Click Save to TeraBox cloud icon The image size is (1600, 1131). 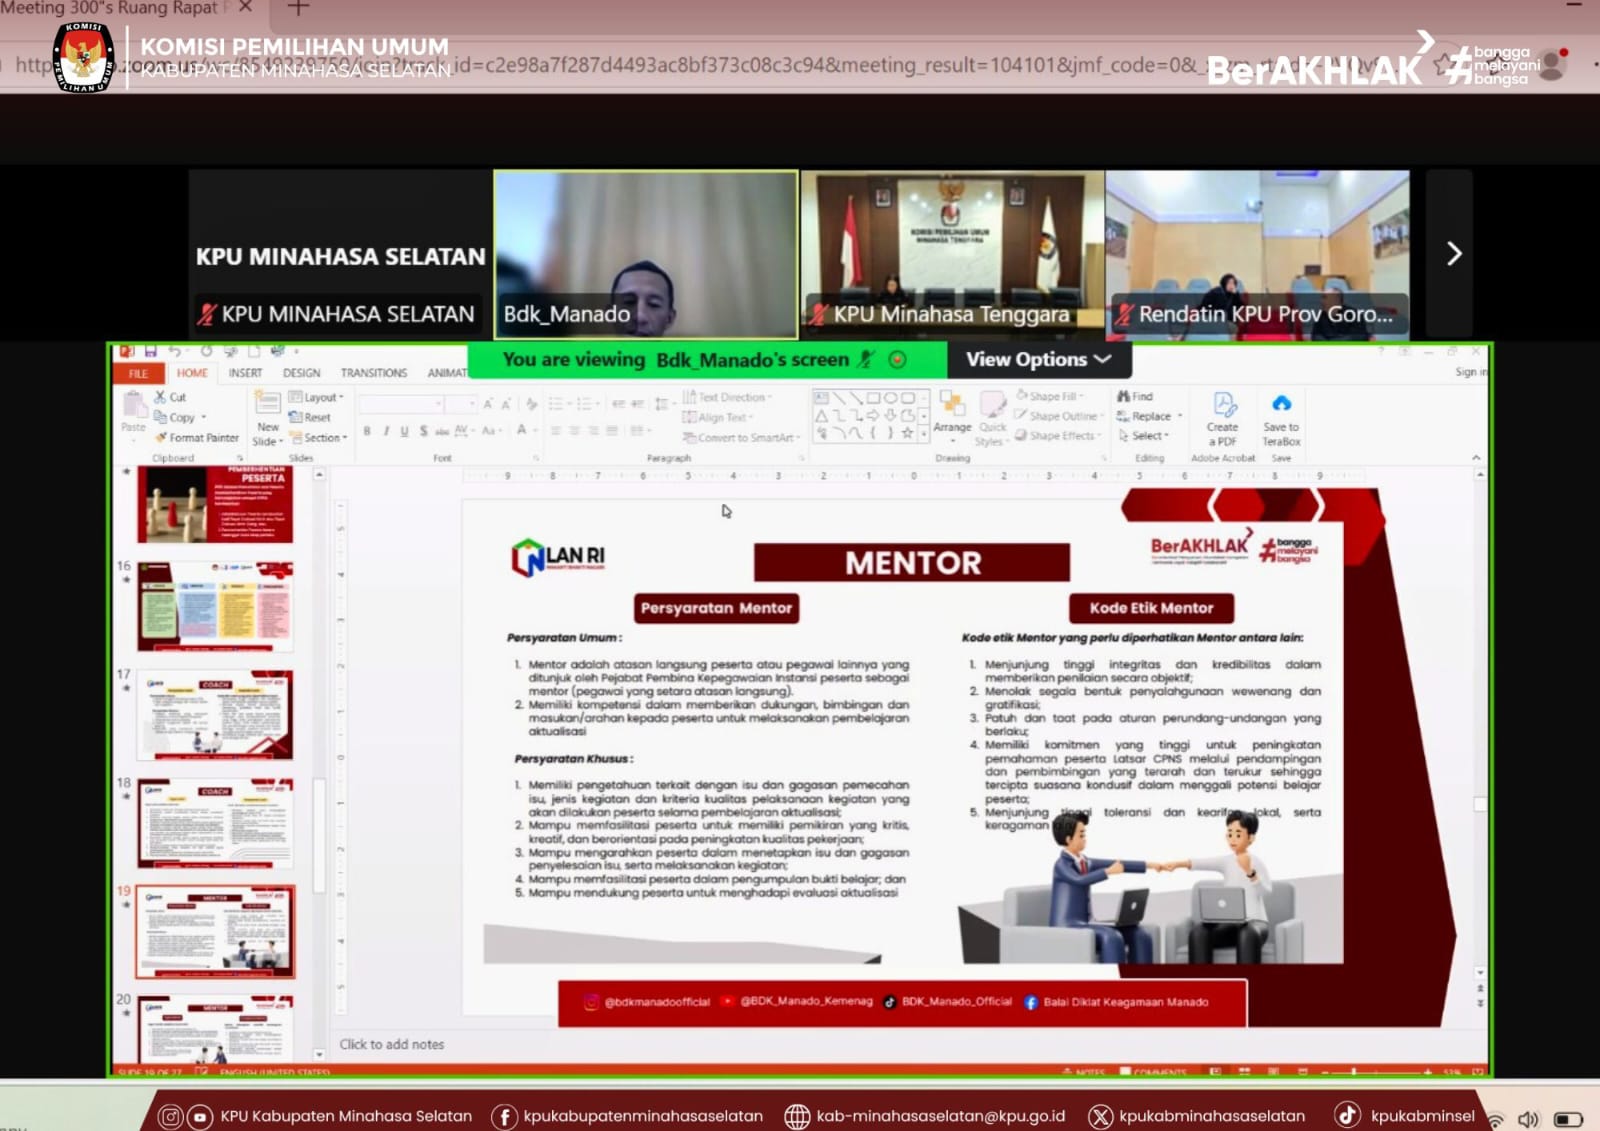tap(1281, 404)
